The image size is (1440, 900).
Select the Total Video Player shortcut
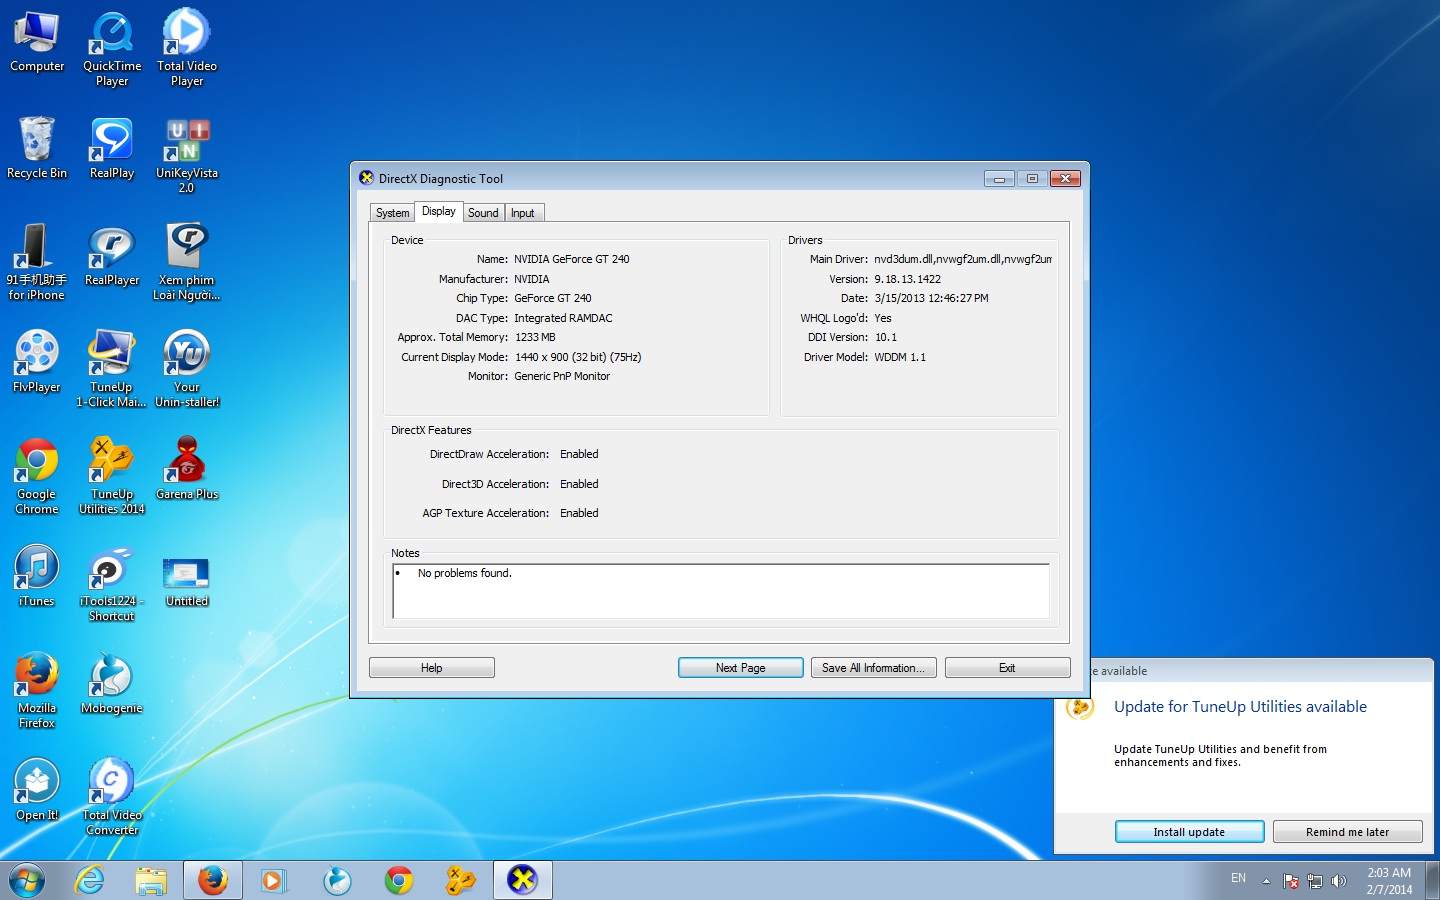[x=187, y=48]
